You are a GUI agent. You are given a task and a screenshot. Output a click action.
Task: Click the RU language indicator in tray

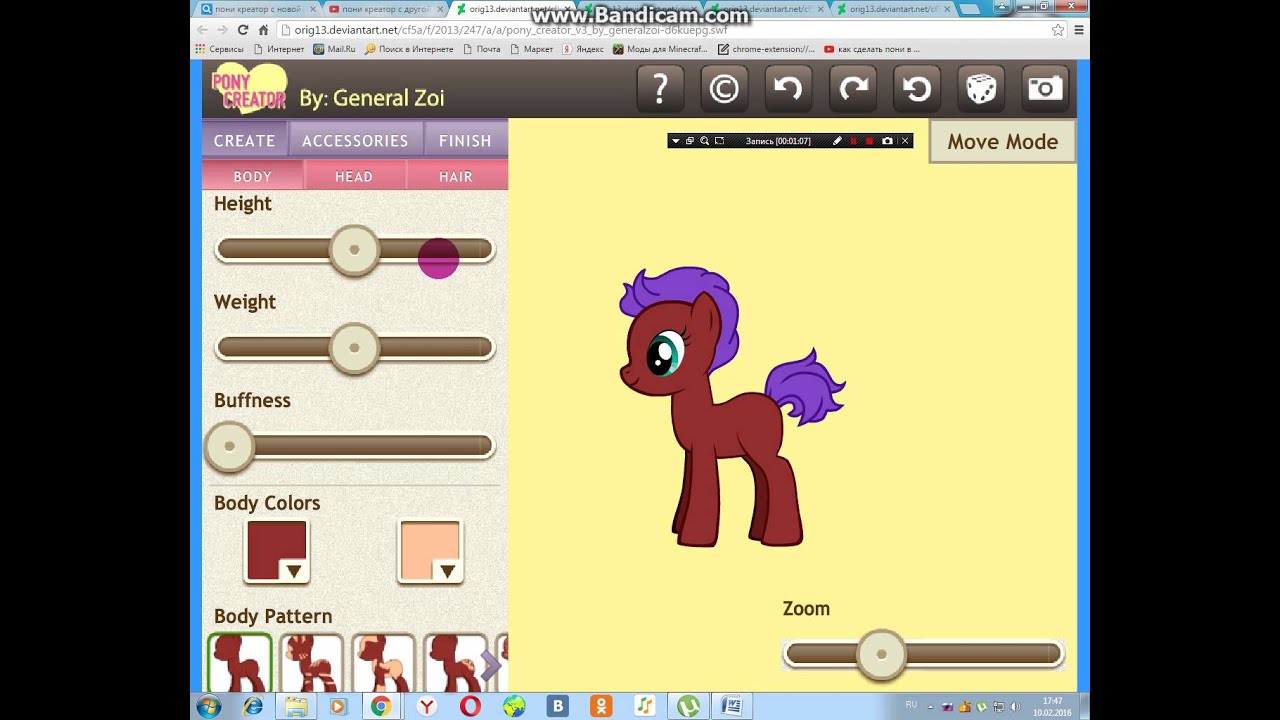pos(911,705)
